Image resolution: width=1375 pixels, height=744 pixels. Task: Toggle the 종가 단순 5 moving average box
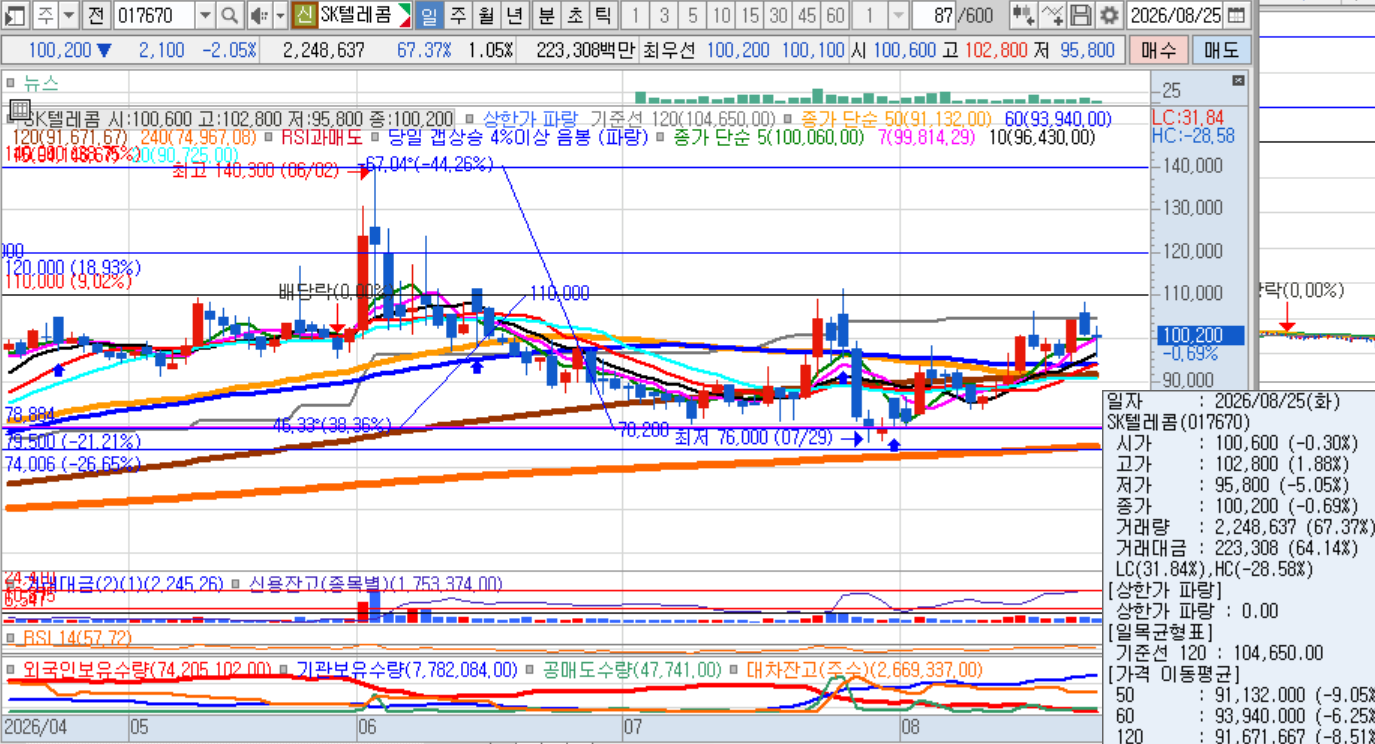(x=662, y=138)
